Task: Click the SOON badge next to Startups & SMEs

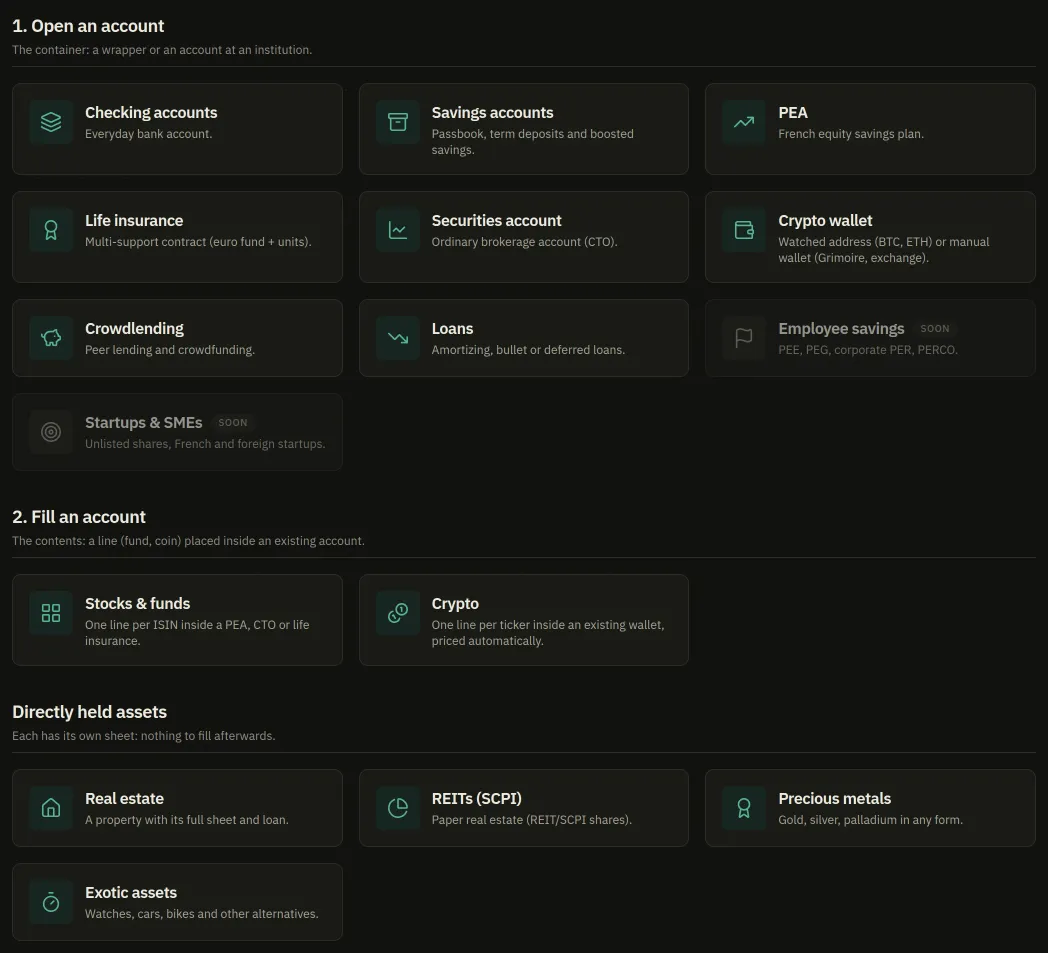Action: click(233, 423)
